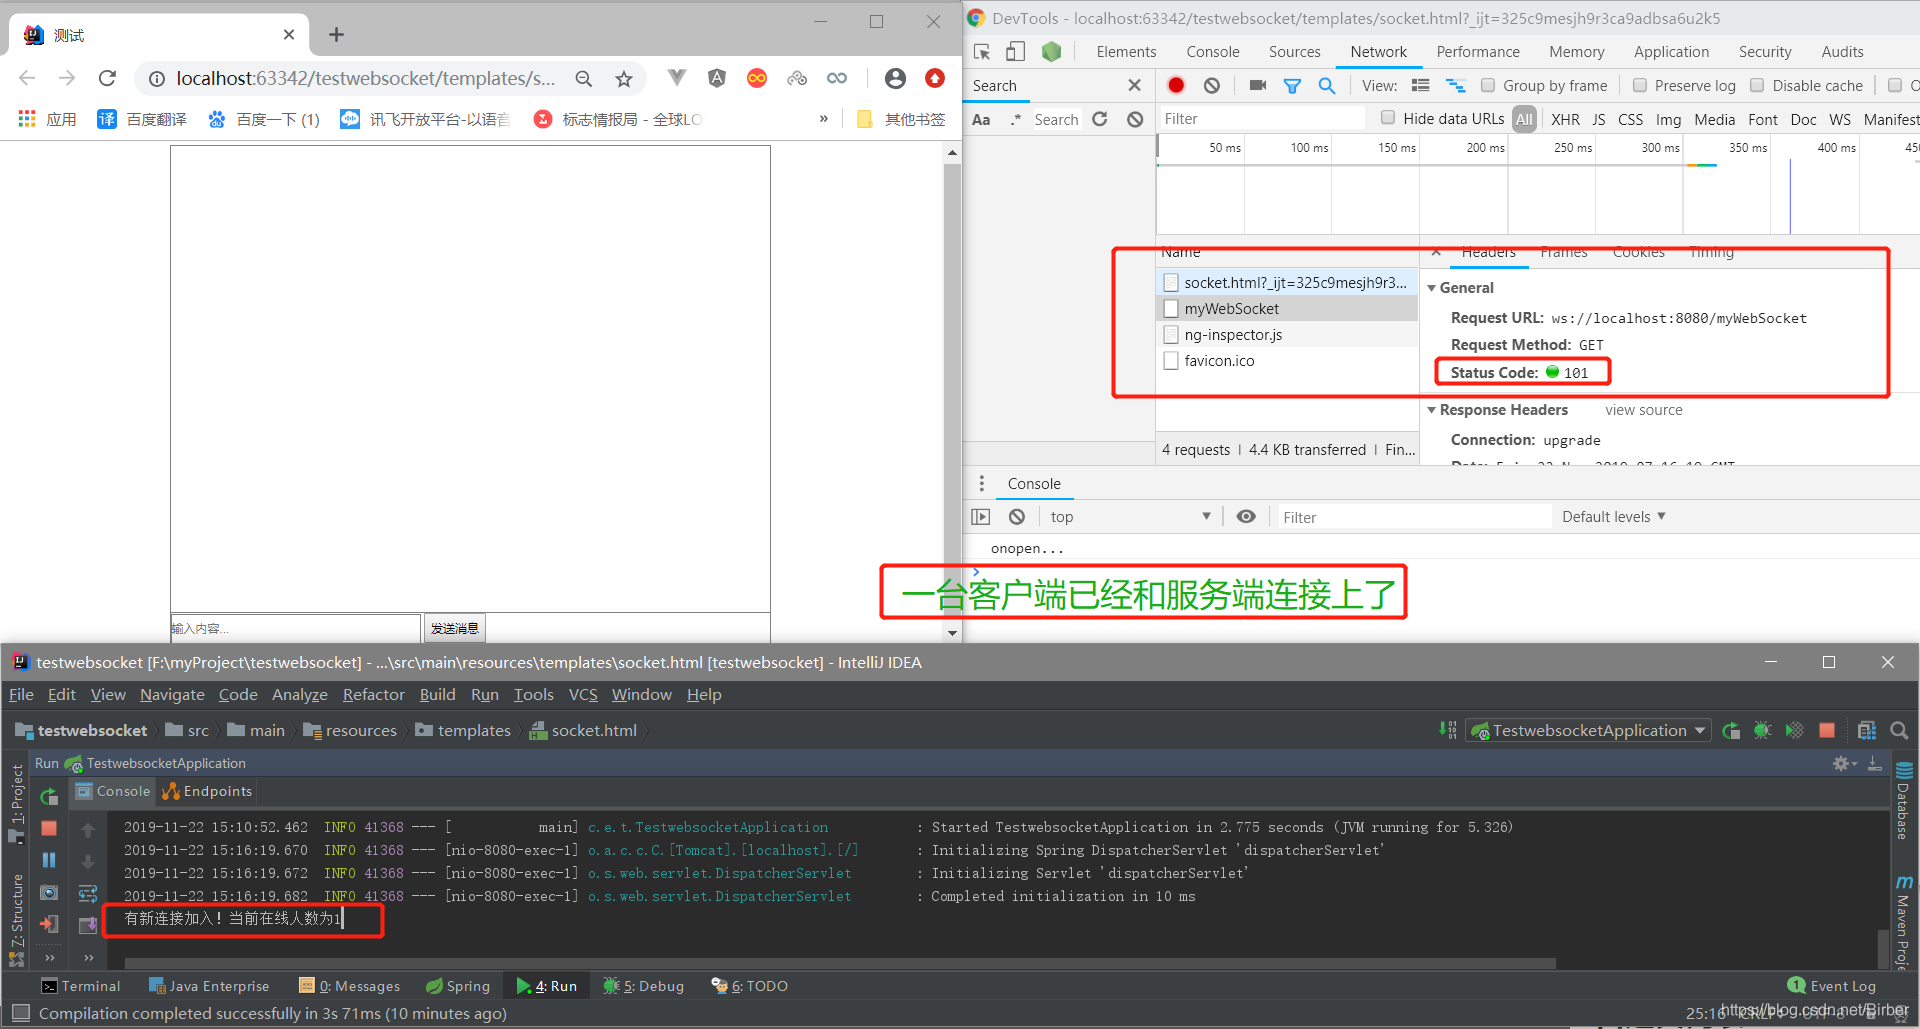1920x1029 pixels.
Task: Open the TestwebsocketApplication run configuration dropdown
Action: click(x=1589, y=730)
